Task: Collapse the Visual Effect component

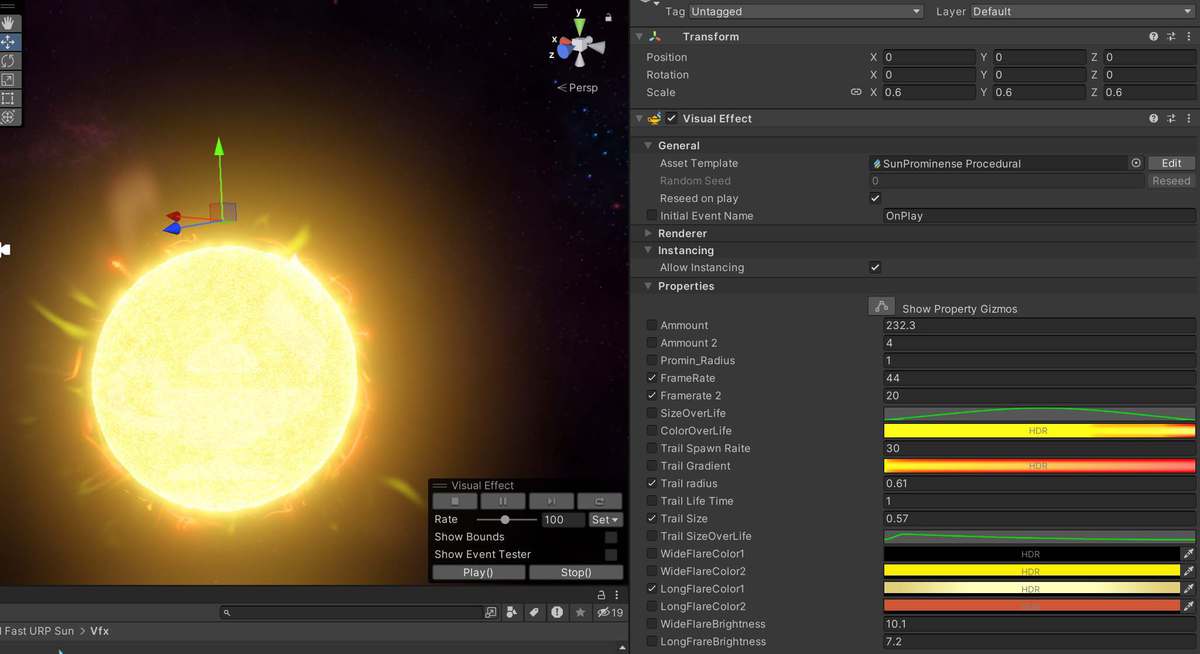Action: 640,119
